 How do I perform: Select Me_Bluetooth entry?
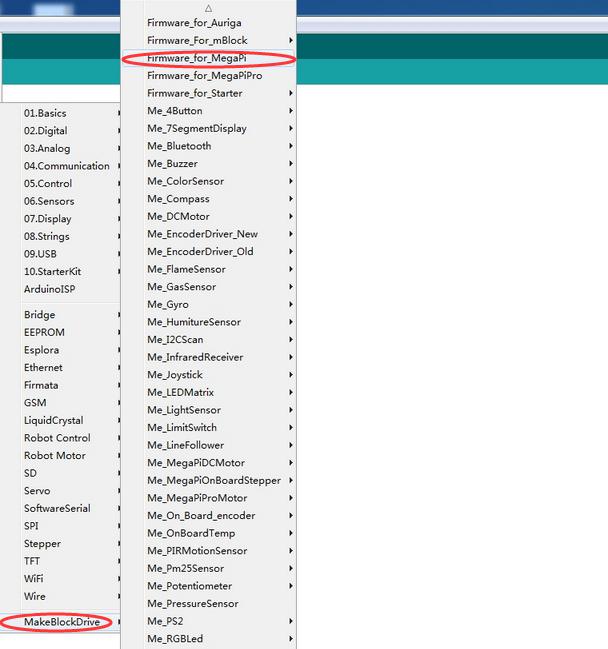point(209,146)
